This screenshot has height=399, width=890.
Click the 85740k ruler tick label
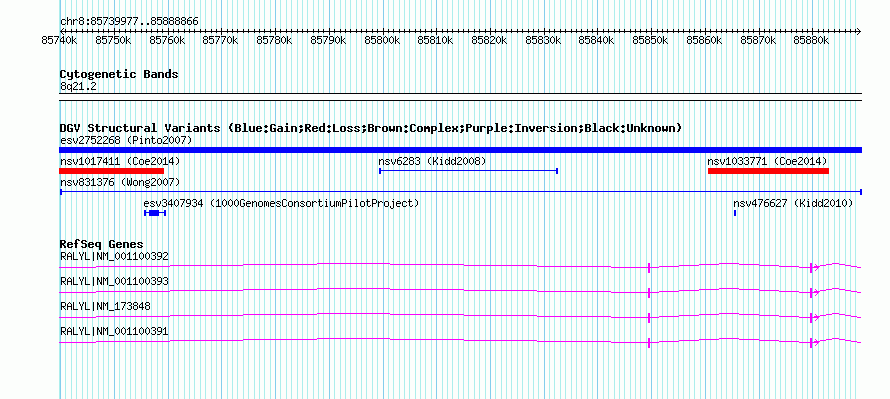tap(60, 40)
